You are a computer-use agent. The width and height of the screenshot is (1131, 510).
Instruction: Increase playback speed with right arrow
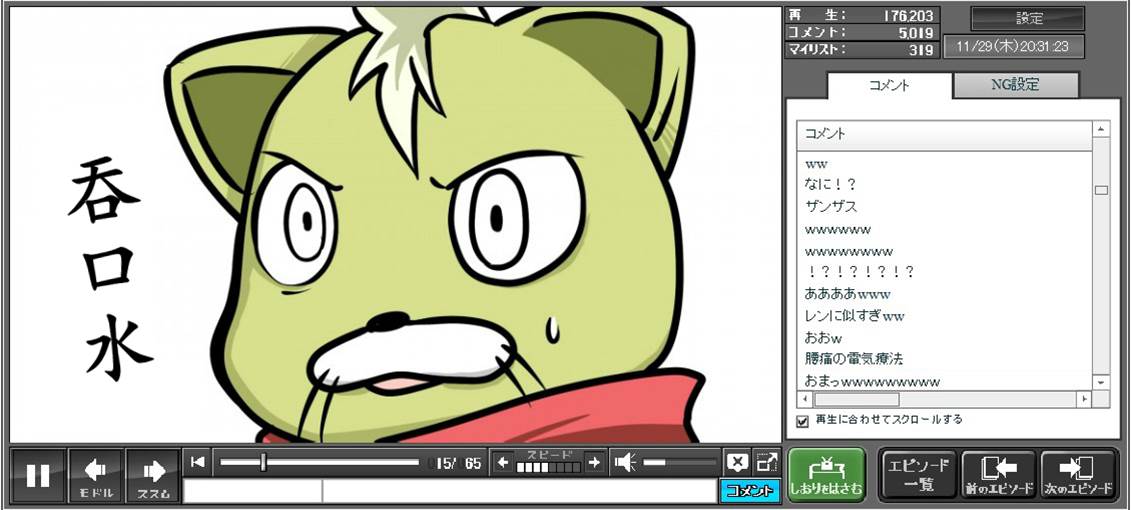point(594,462)
